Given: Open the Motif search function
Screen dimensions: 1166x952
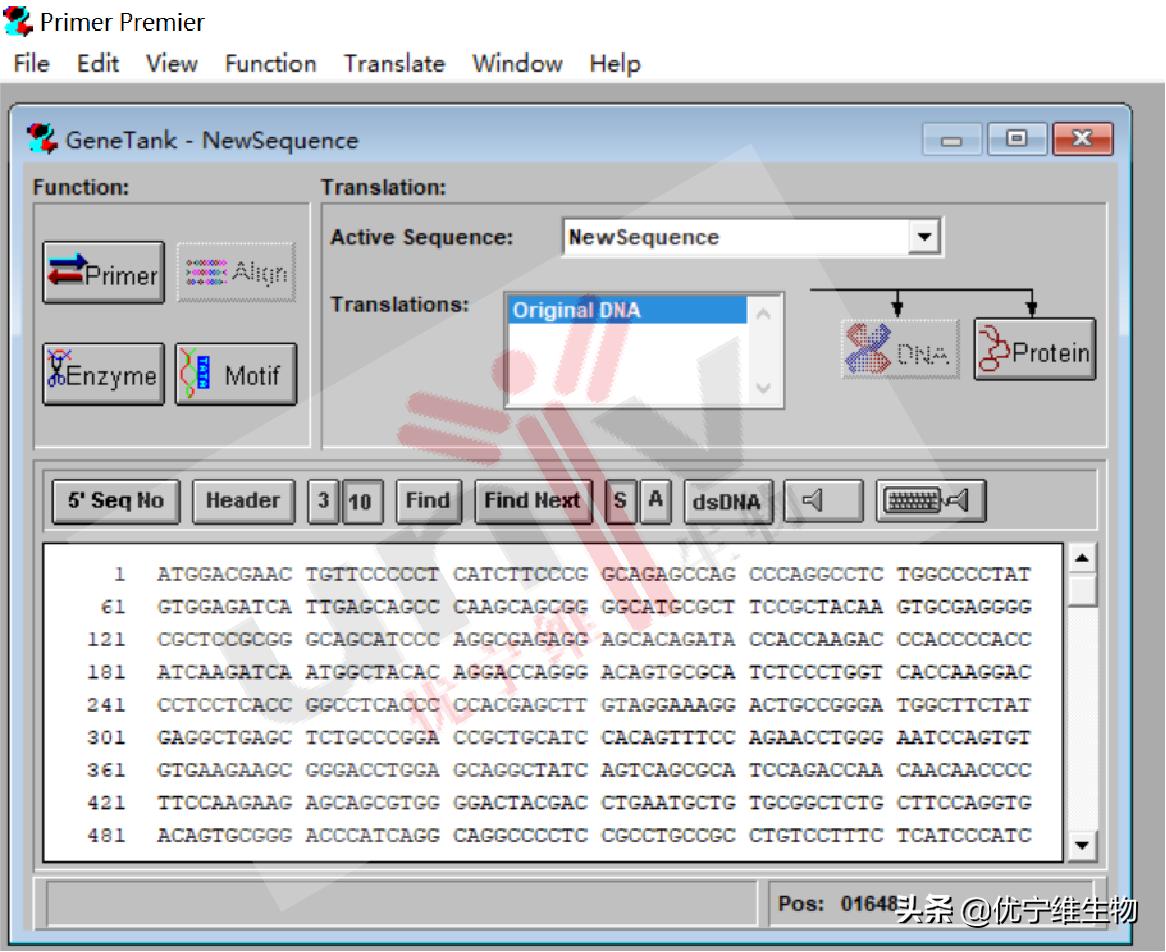Looking at the screenshot, I should (x=236, y=374).
